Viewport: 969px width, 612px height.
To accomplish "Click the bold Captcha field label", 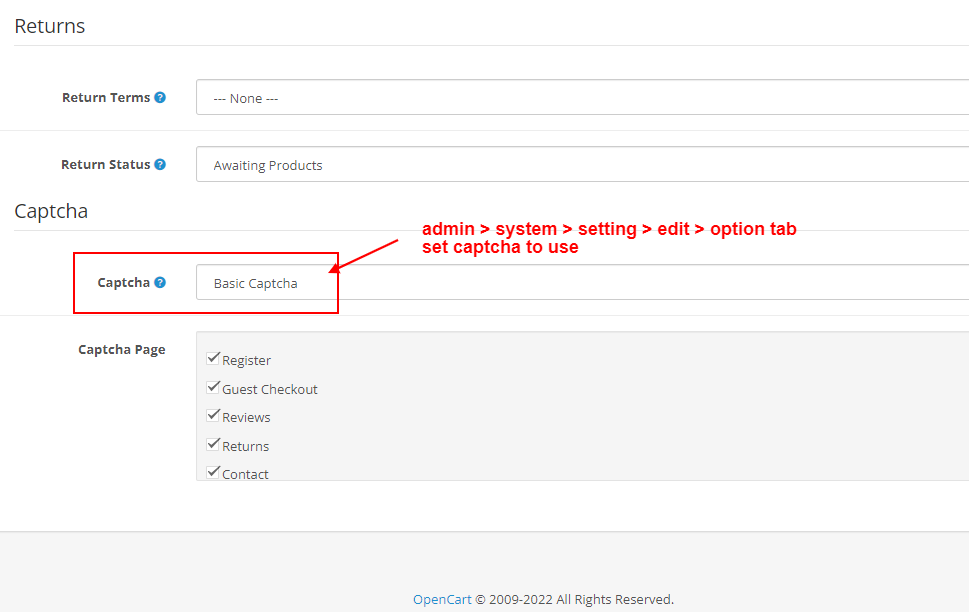I will click(124, 283).
